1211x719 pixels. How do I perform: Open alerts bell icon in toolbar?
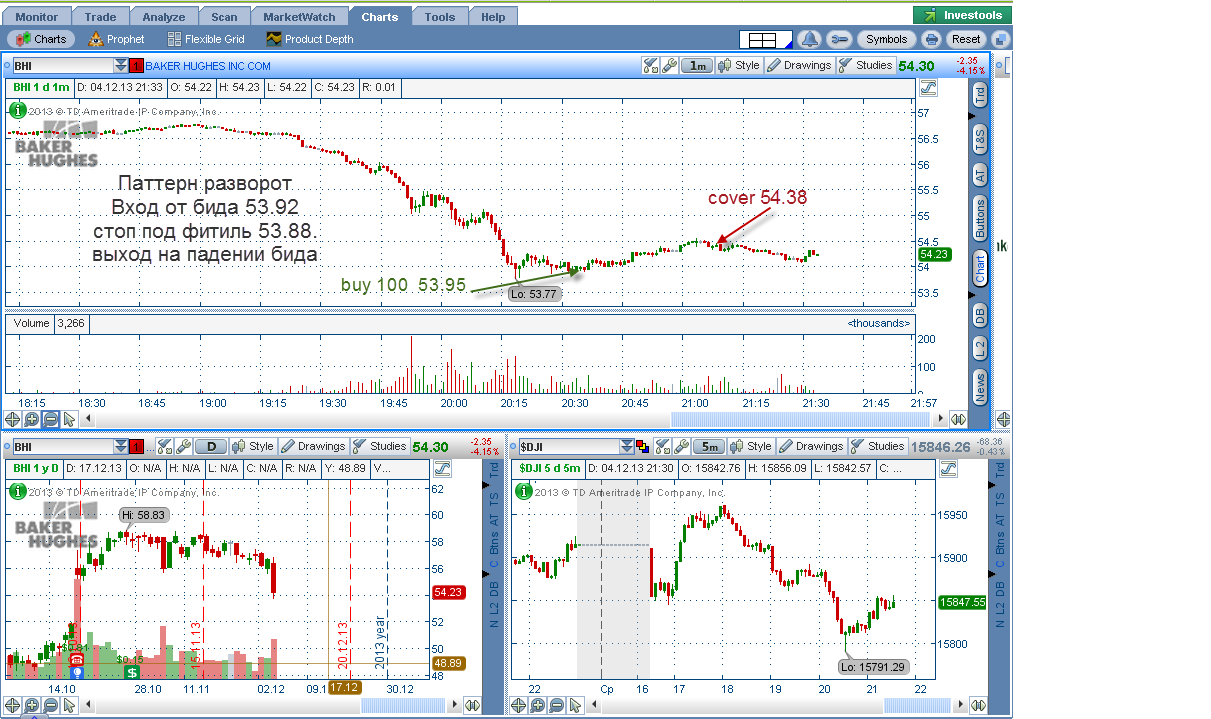pos(810,39)
